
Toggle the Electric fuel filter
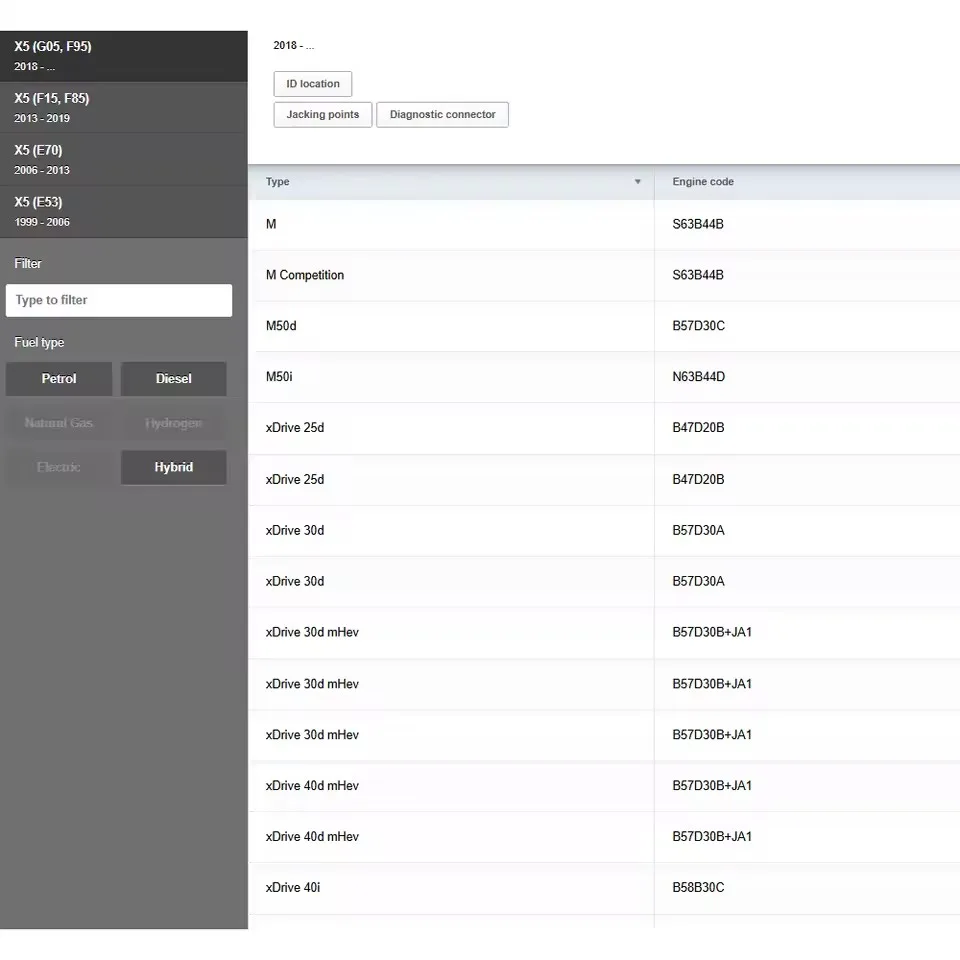(59, 467)
